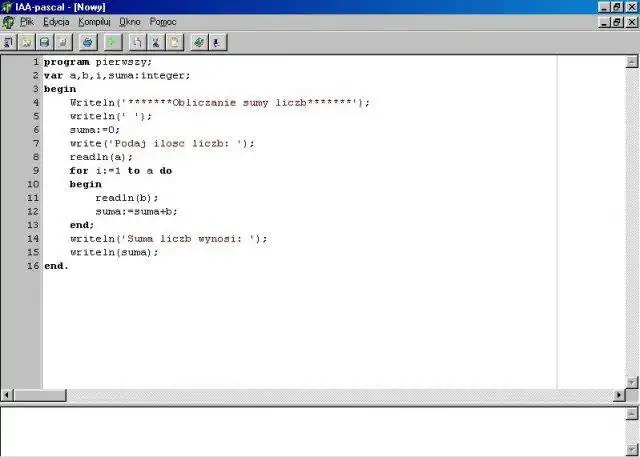Viewport: 640px width, 457px height.
Task: Open the Edycja menu
Action: coord(56,22)
